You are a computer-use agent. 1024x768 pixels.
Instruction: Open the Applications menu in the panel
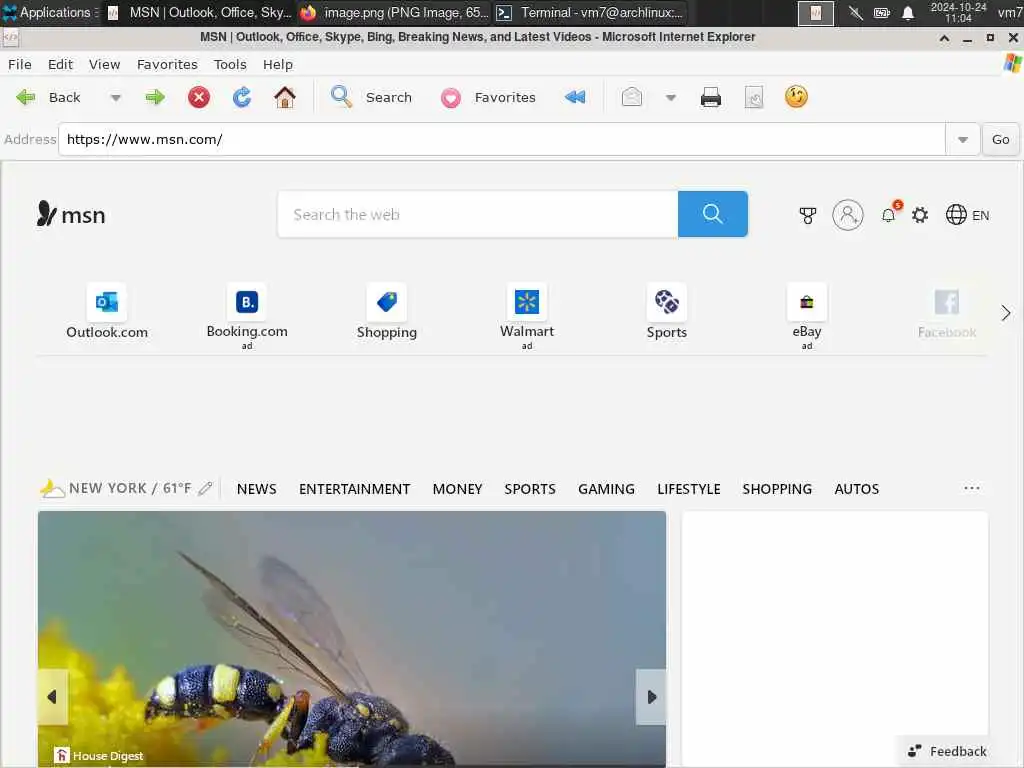pyautogui.click(x=49, y=12)
